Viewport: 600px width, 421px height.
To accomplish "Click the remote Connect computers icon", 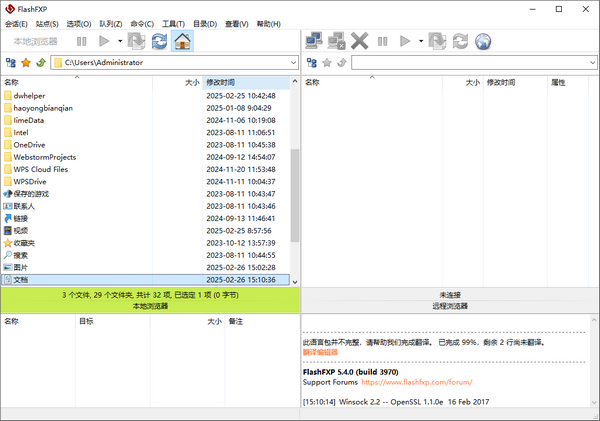I will pyautogui.click(x=314, y=41).
